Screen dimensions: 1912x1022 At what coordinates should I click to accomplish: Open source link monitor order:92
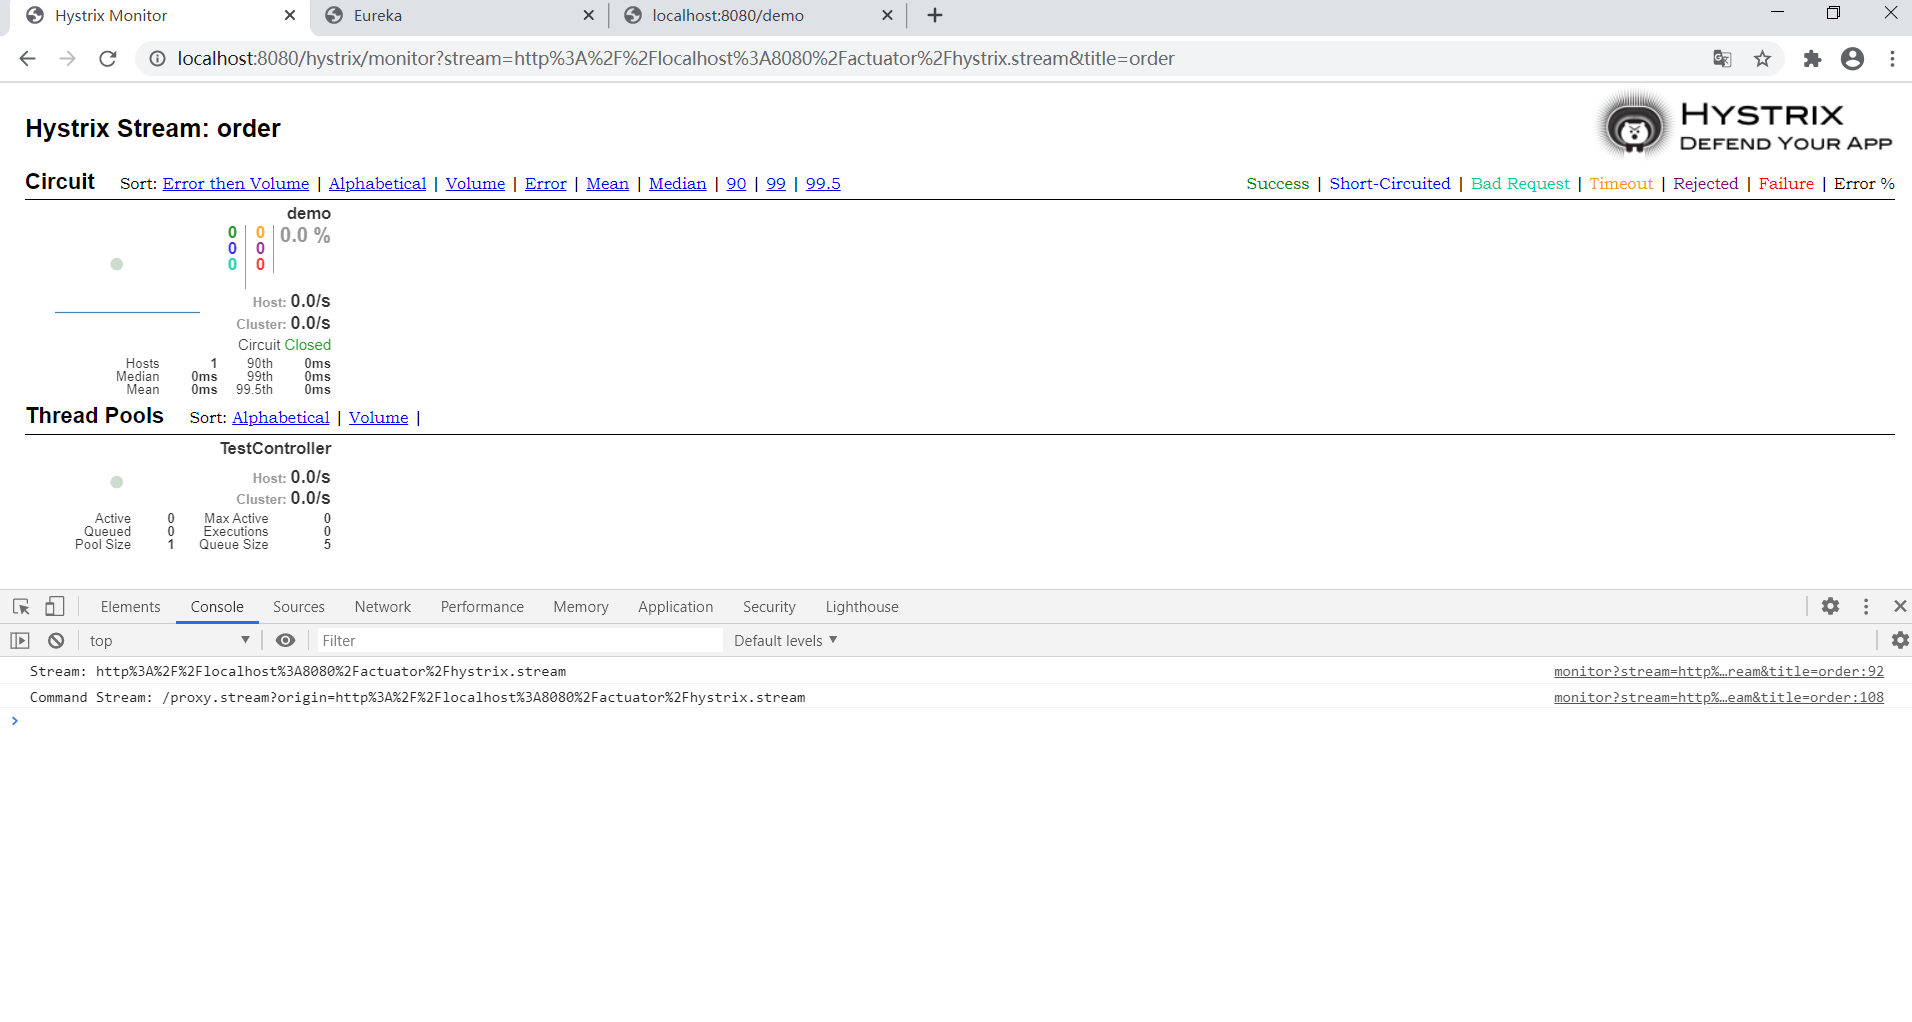[x=1719, y=671]
